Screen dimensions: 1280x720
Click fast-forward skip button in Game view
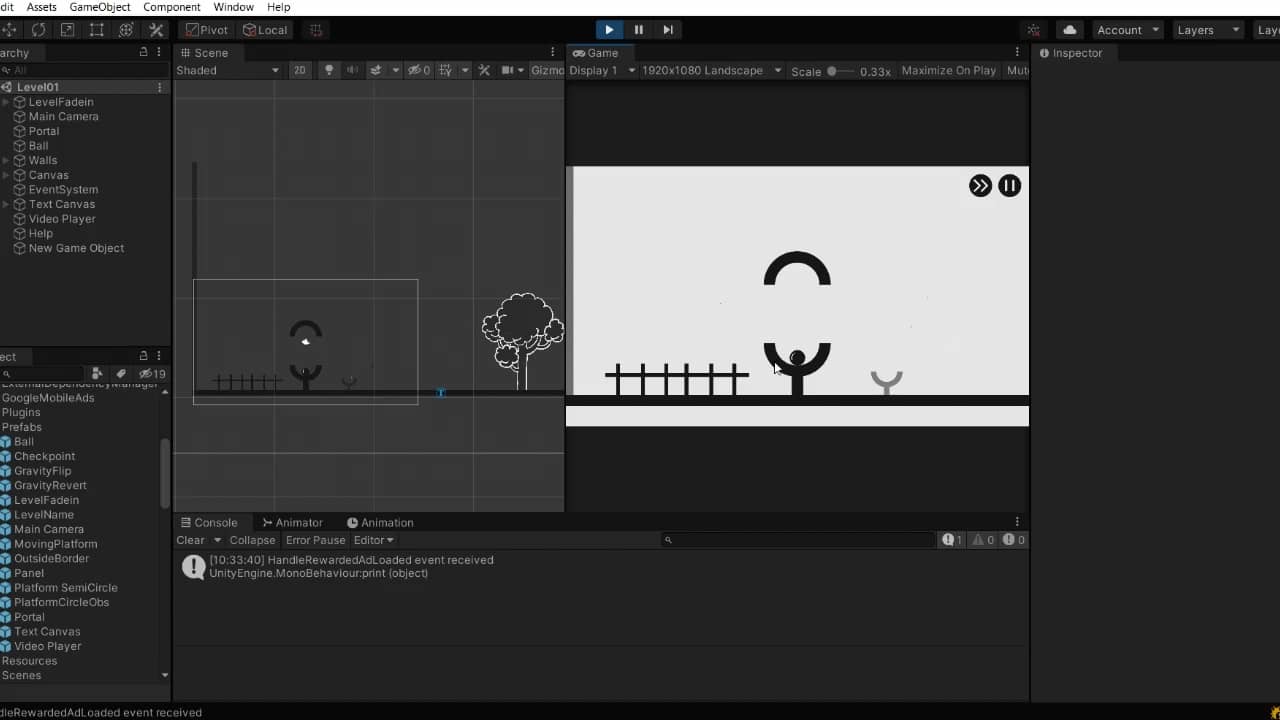(980, 185)
